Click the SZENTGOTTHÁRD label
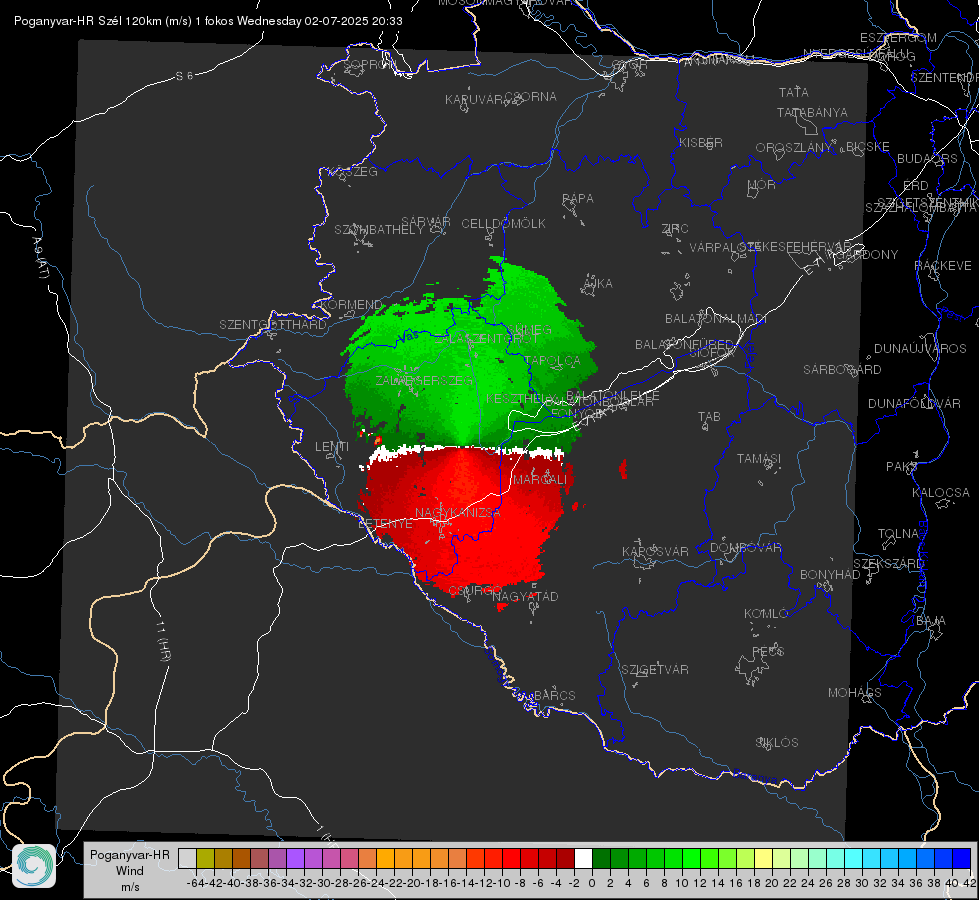979x900 pixels. (273, 325)
